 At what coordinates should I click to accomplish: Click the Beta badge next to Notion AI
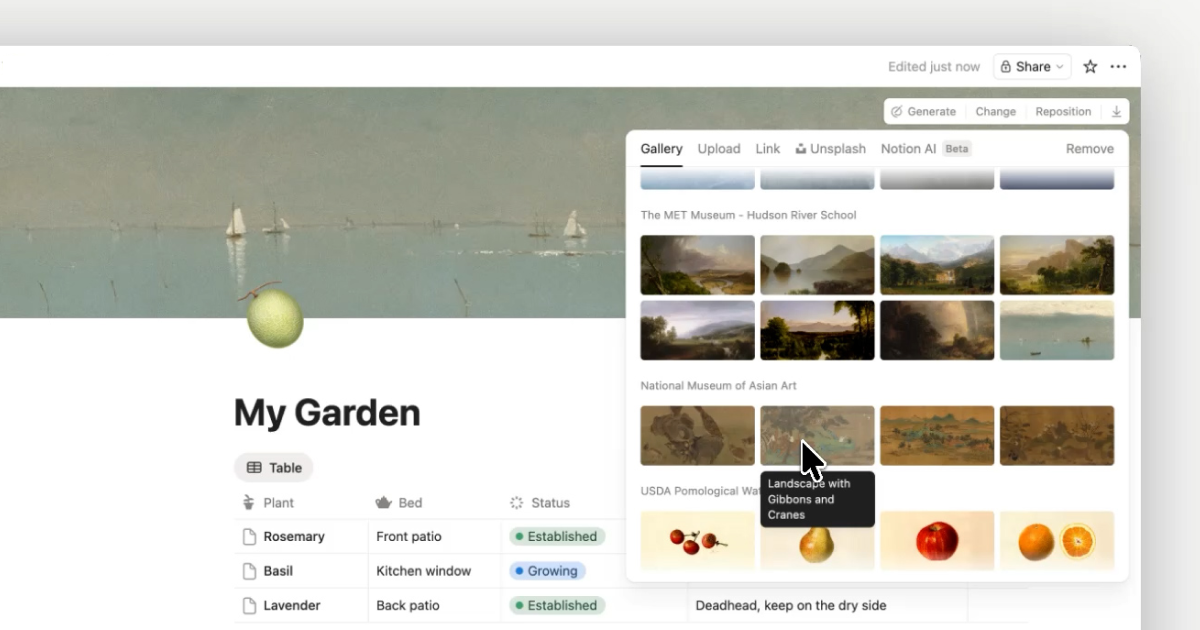pyautogui.click(x=957, y=149)
